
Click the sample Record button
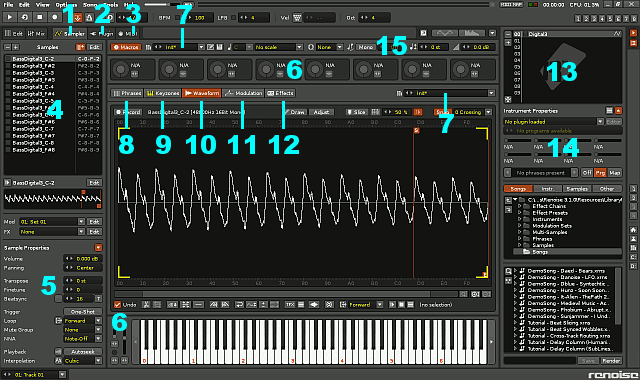point(128,112)
